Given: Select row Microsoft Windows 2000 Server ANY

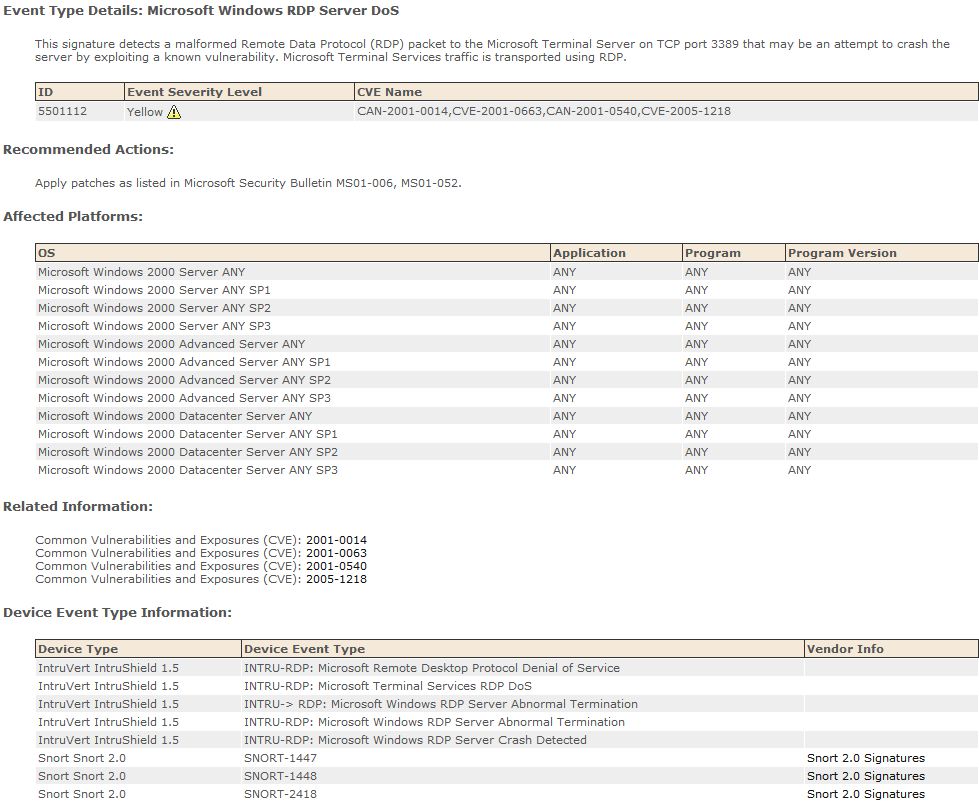Looking at the screenshot, I should click(507, 272).
